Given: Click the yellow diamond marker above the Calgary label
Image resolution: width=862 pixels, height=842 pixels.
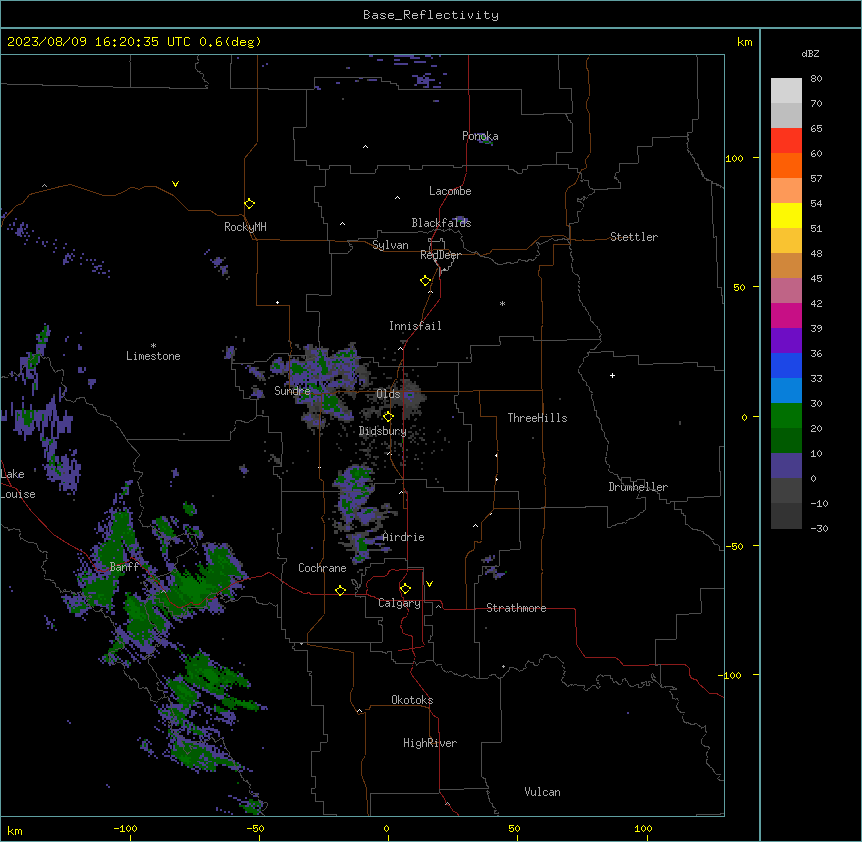Looking at the screenshot, I should pos(405,589).
